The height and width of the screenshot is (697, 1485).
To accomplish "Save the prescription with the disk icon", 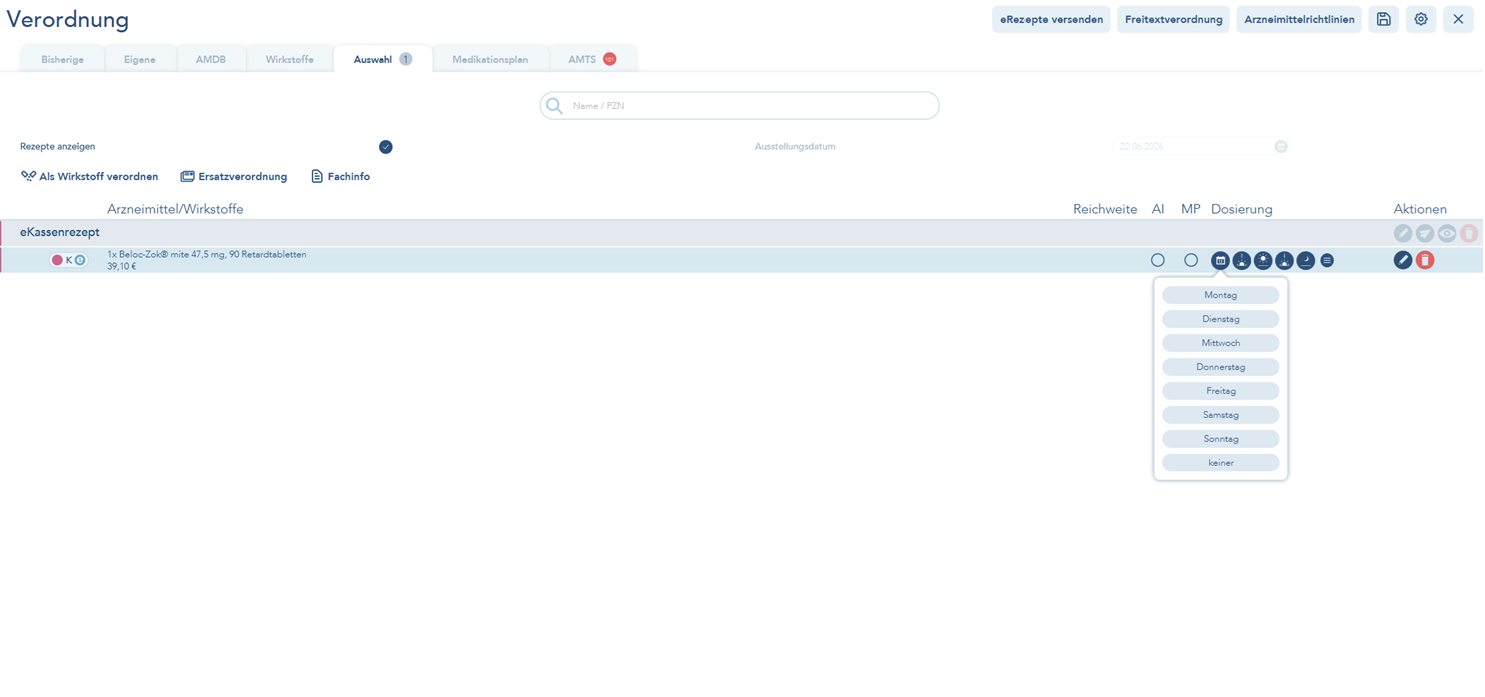I will 1384,19.
